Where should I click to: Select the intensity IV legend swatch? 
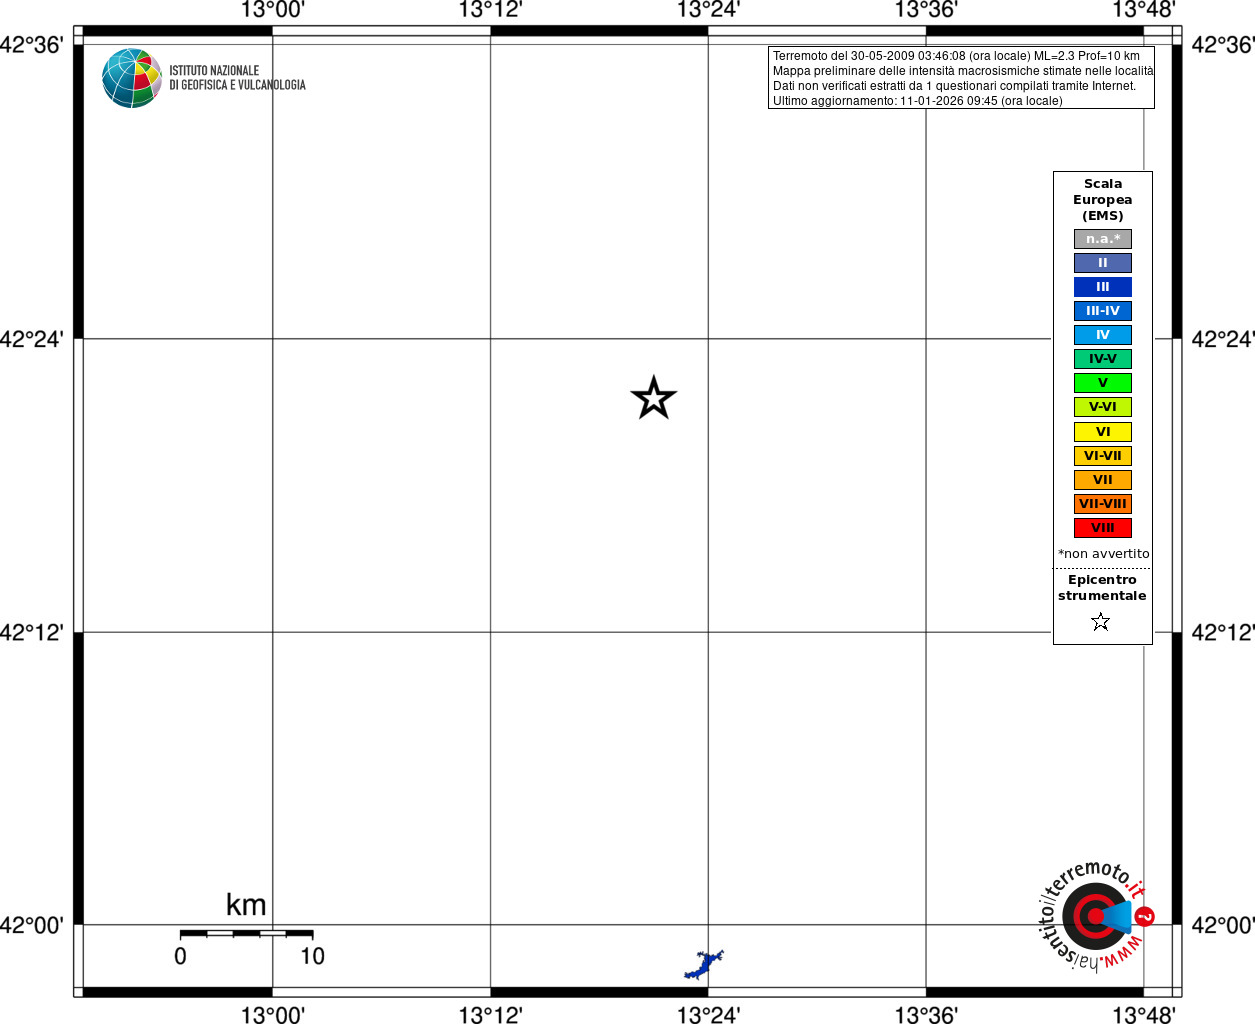click(1103, 335)
